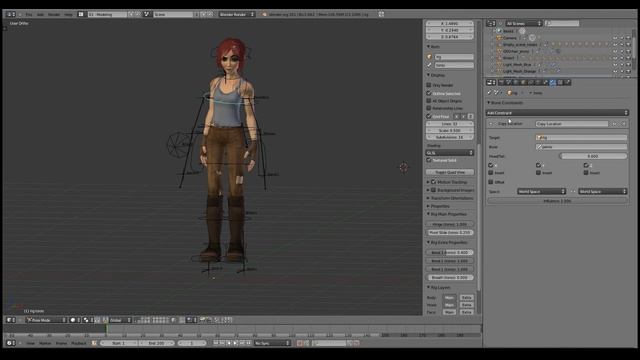Click the Scene name field in header
The width and height of the screenshot is (640, 360).
point(173,14)
